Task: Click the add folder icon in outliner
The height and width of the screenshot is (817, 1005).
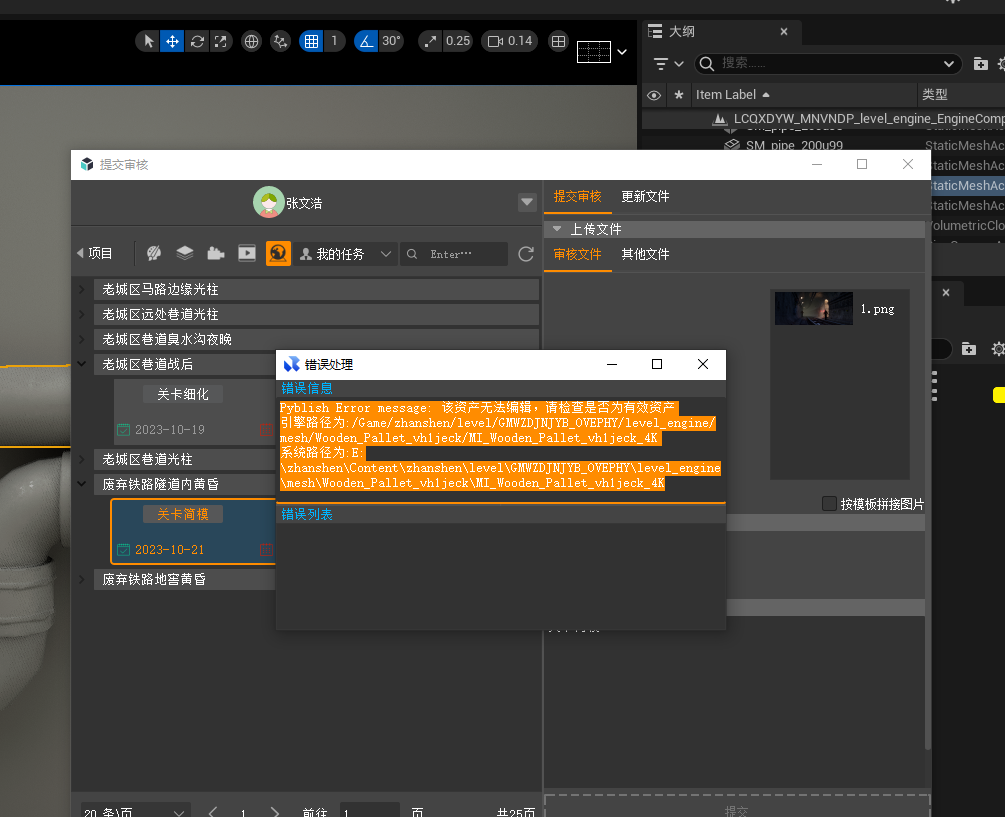Action: pyautogui.click(x=981, y=64)
